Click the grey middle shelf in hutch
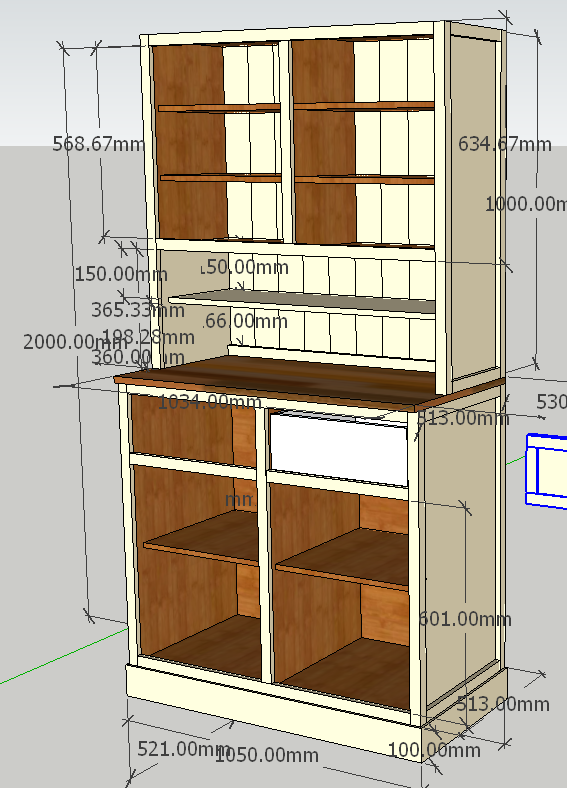The height and width of the screenshot is (788, 567). pos(302,302)
